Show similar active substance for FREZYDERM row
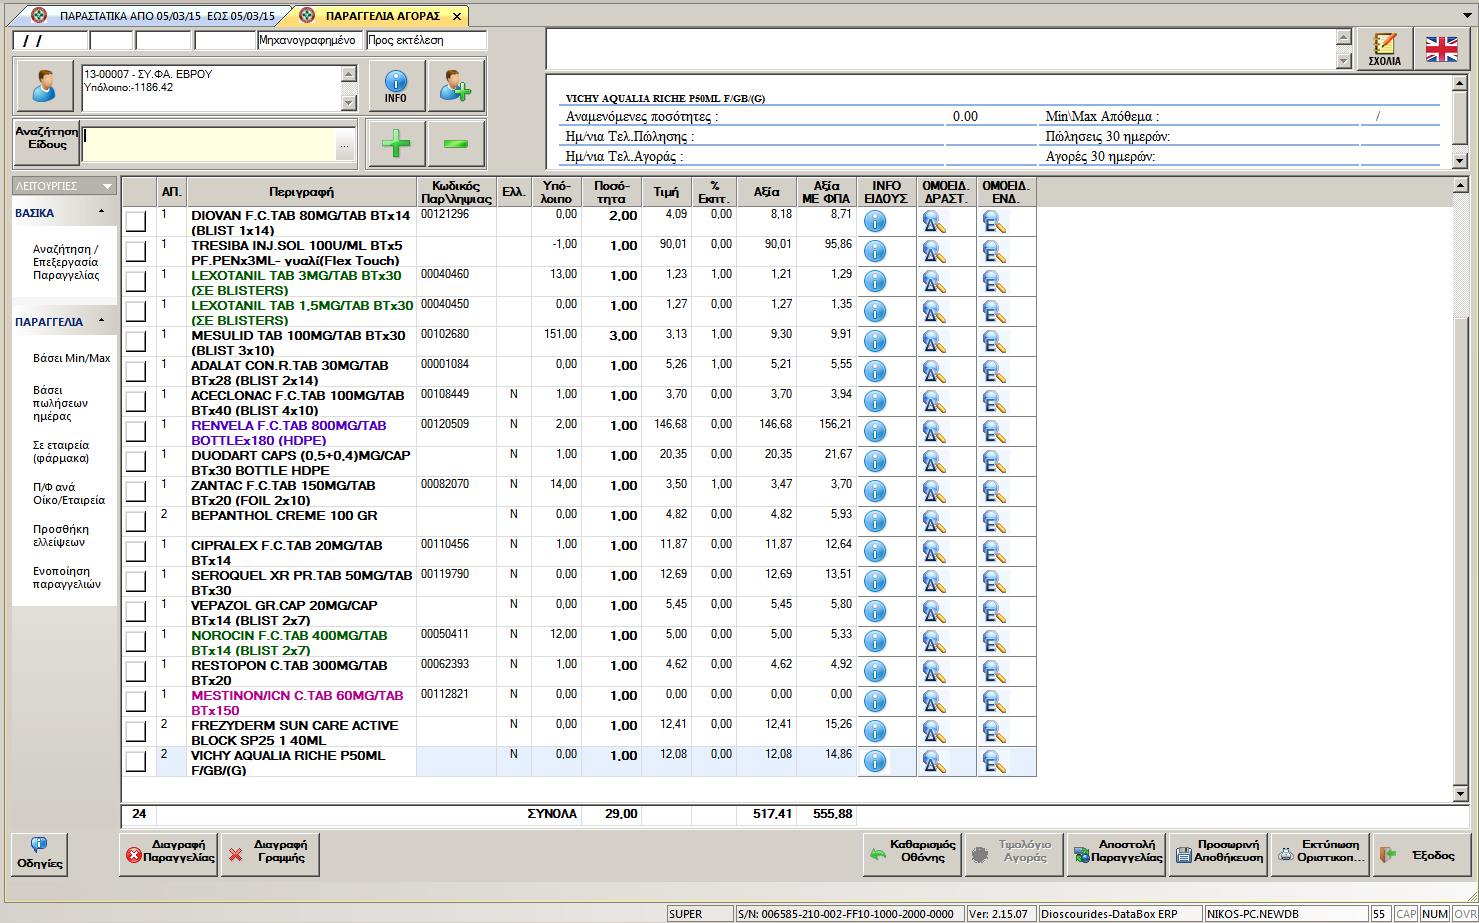The height and width of the screenshot is (923, 1479). coord(934,732)
